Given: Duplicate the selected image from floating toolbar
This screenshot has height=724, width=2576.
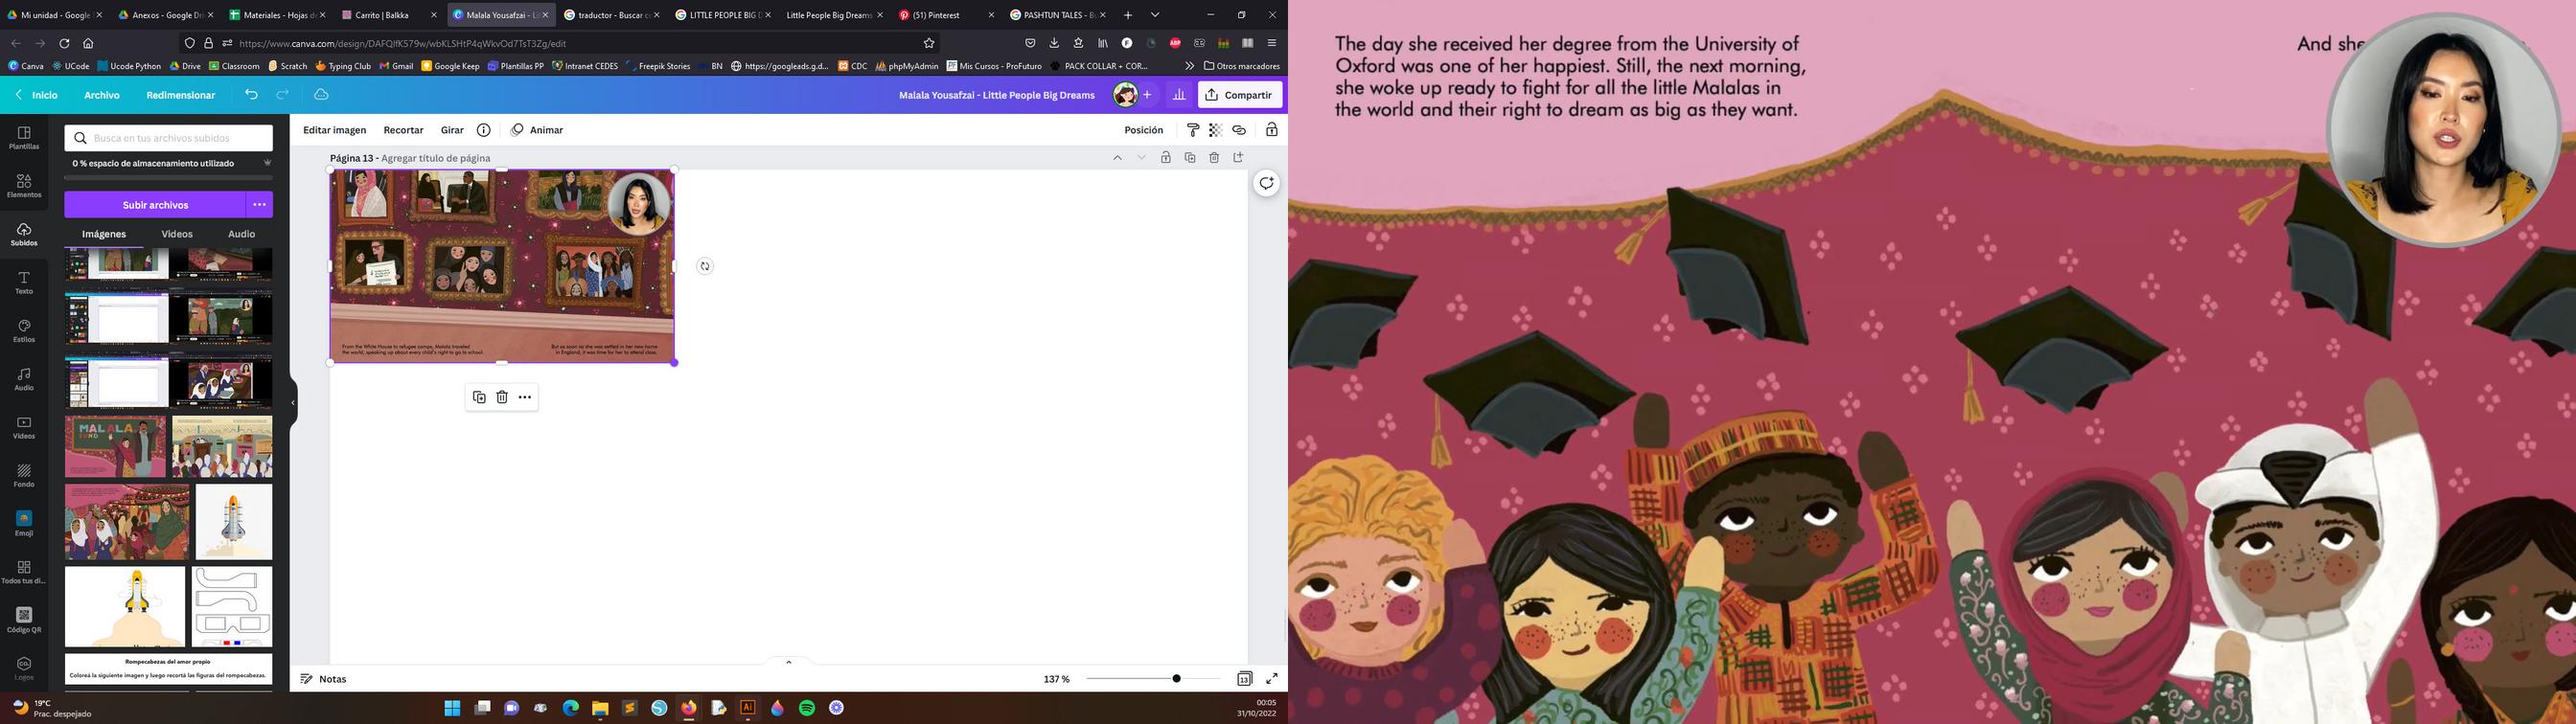Looking at the screenshot, I should point(479,397).
